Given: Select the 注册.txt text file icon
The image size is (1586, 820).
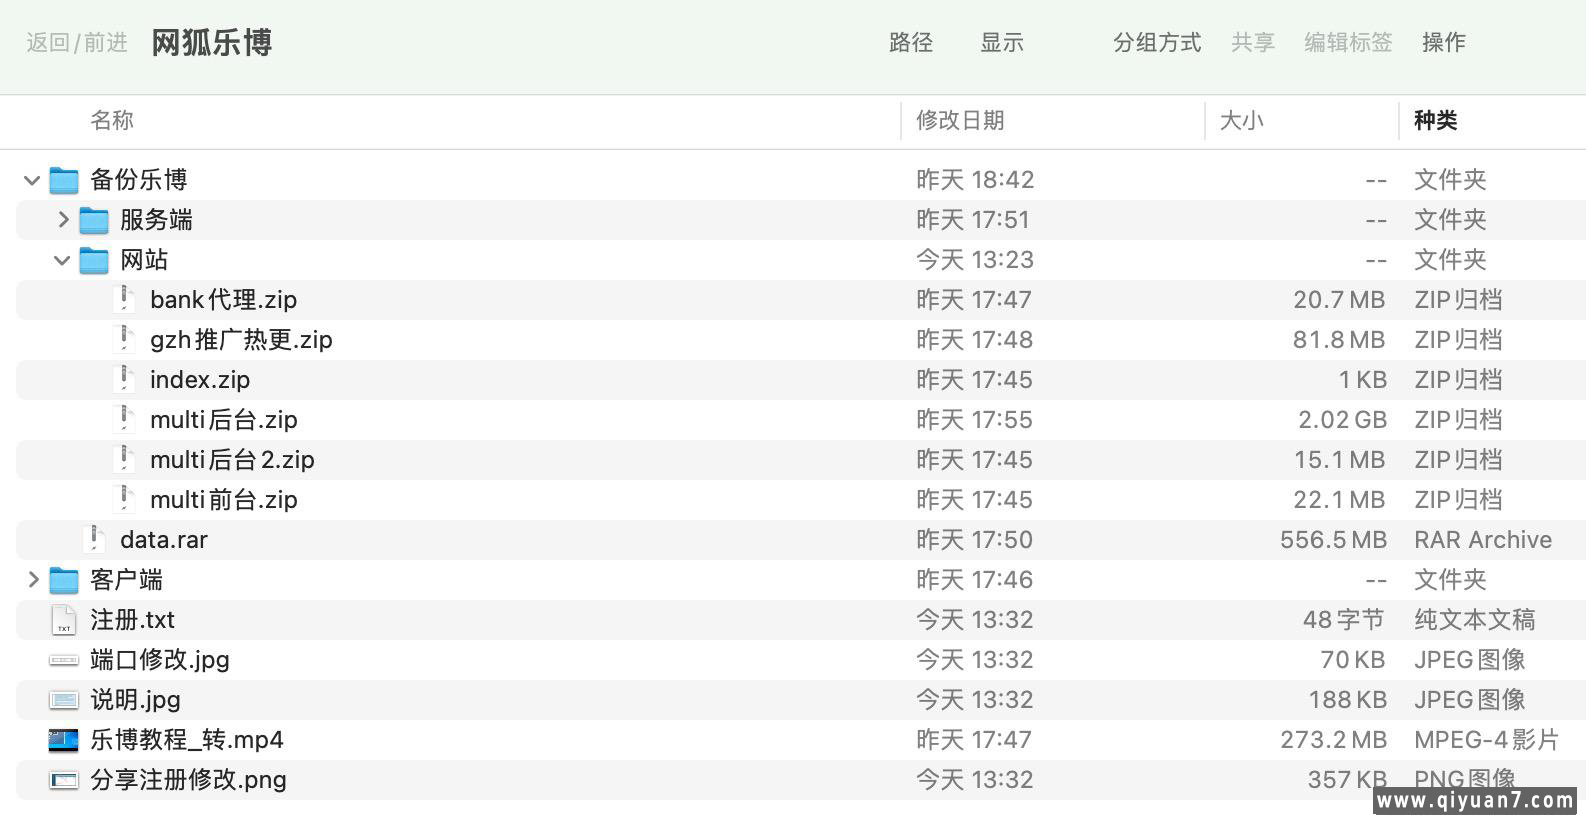Looking at the screenshot, I should click(x=64, y=620).
